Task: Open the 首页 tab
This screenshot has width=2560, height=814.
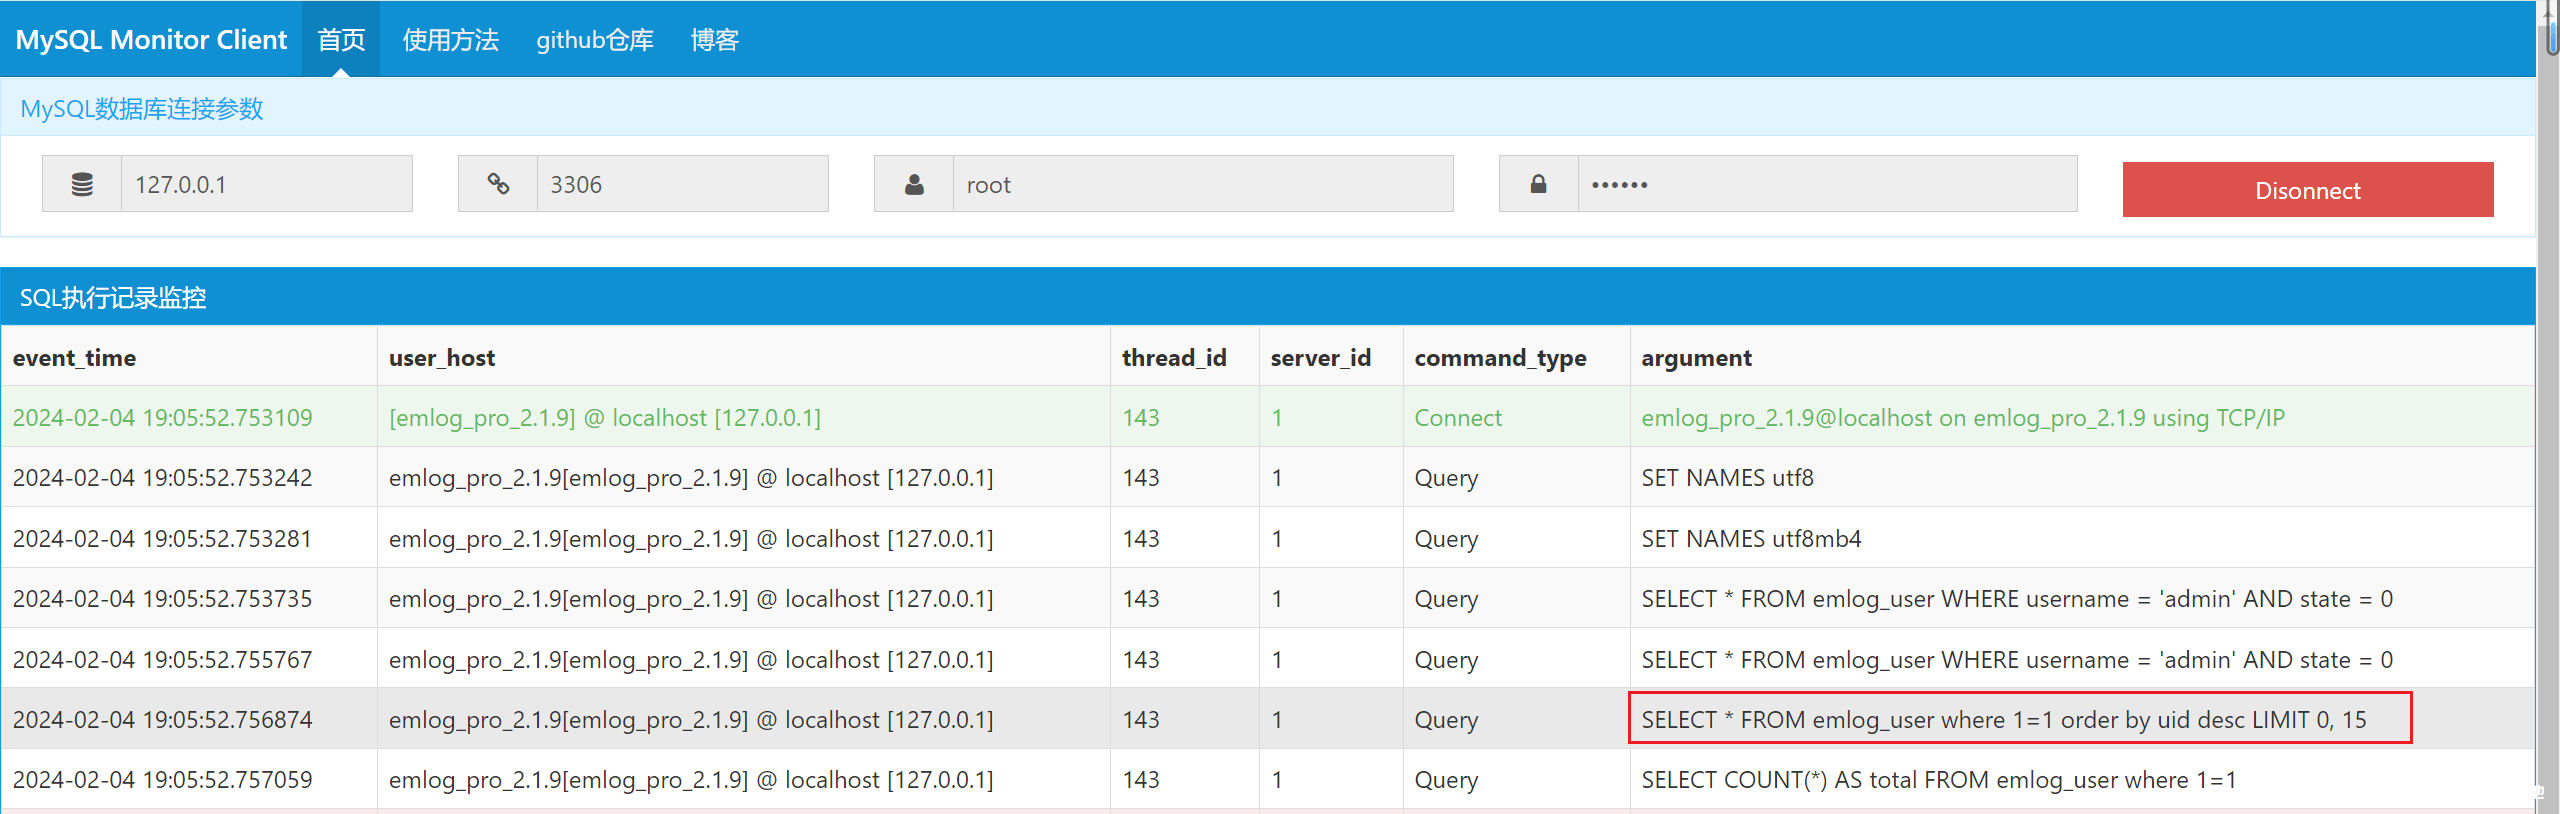Action: click(341, 40)
